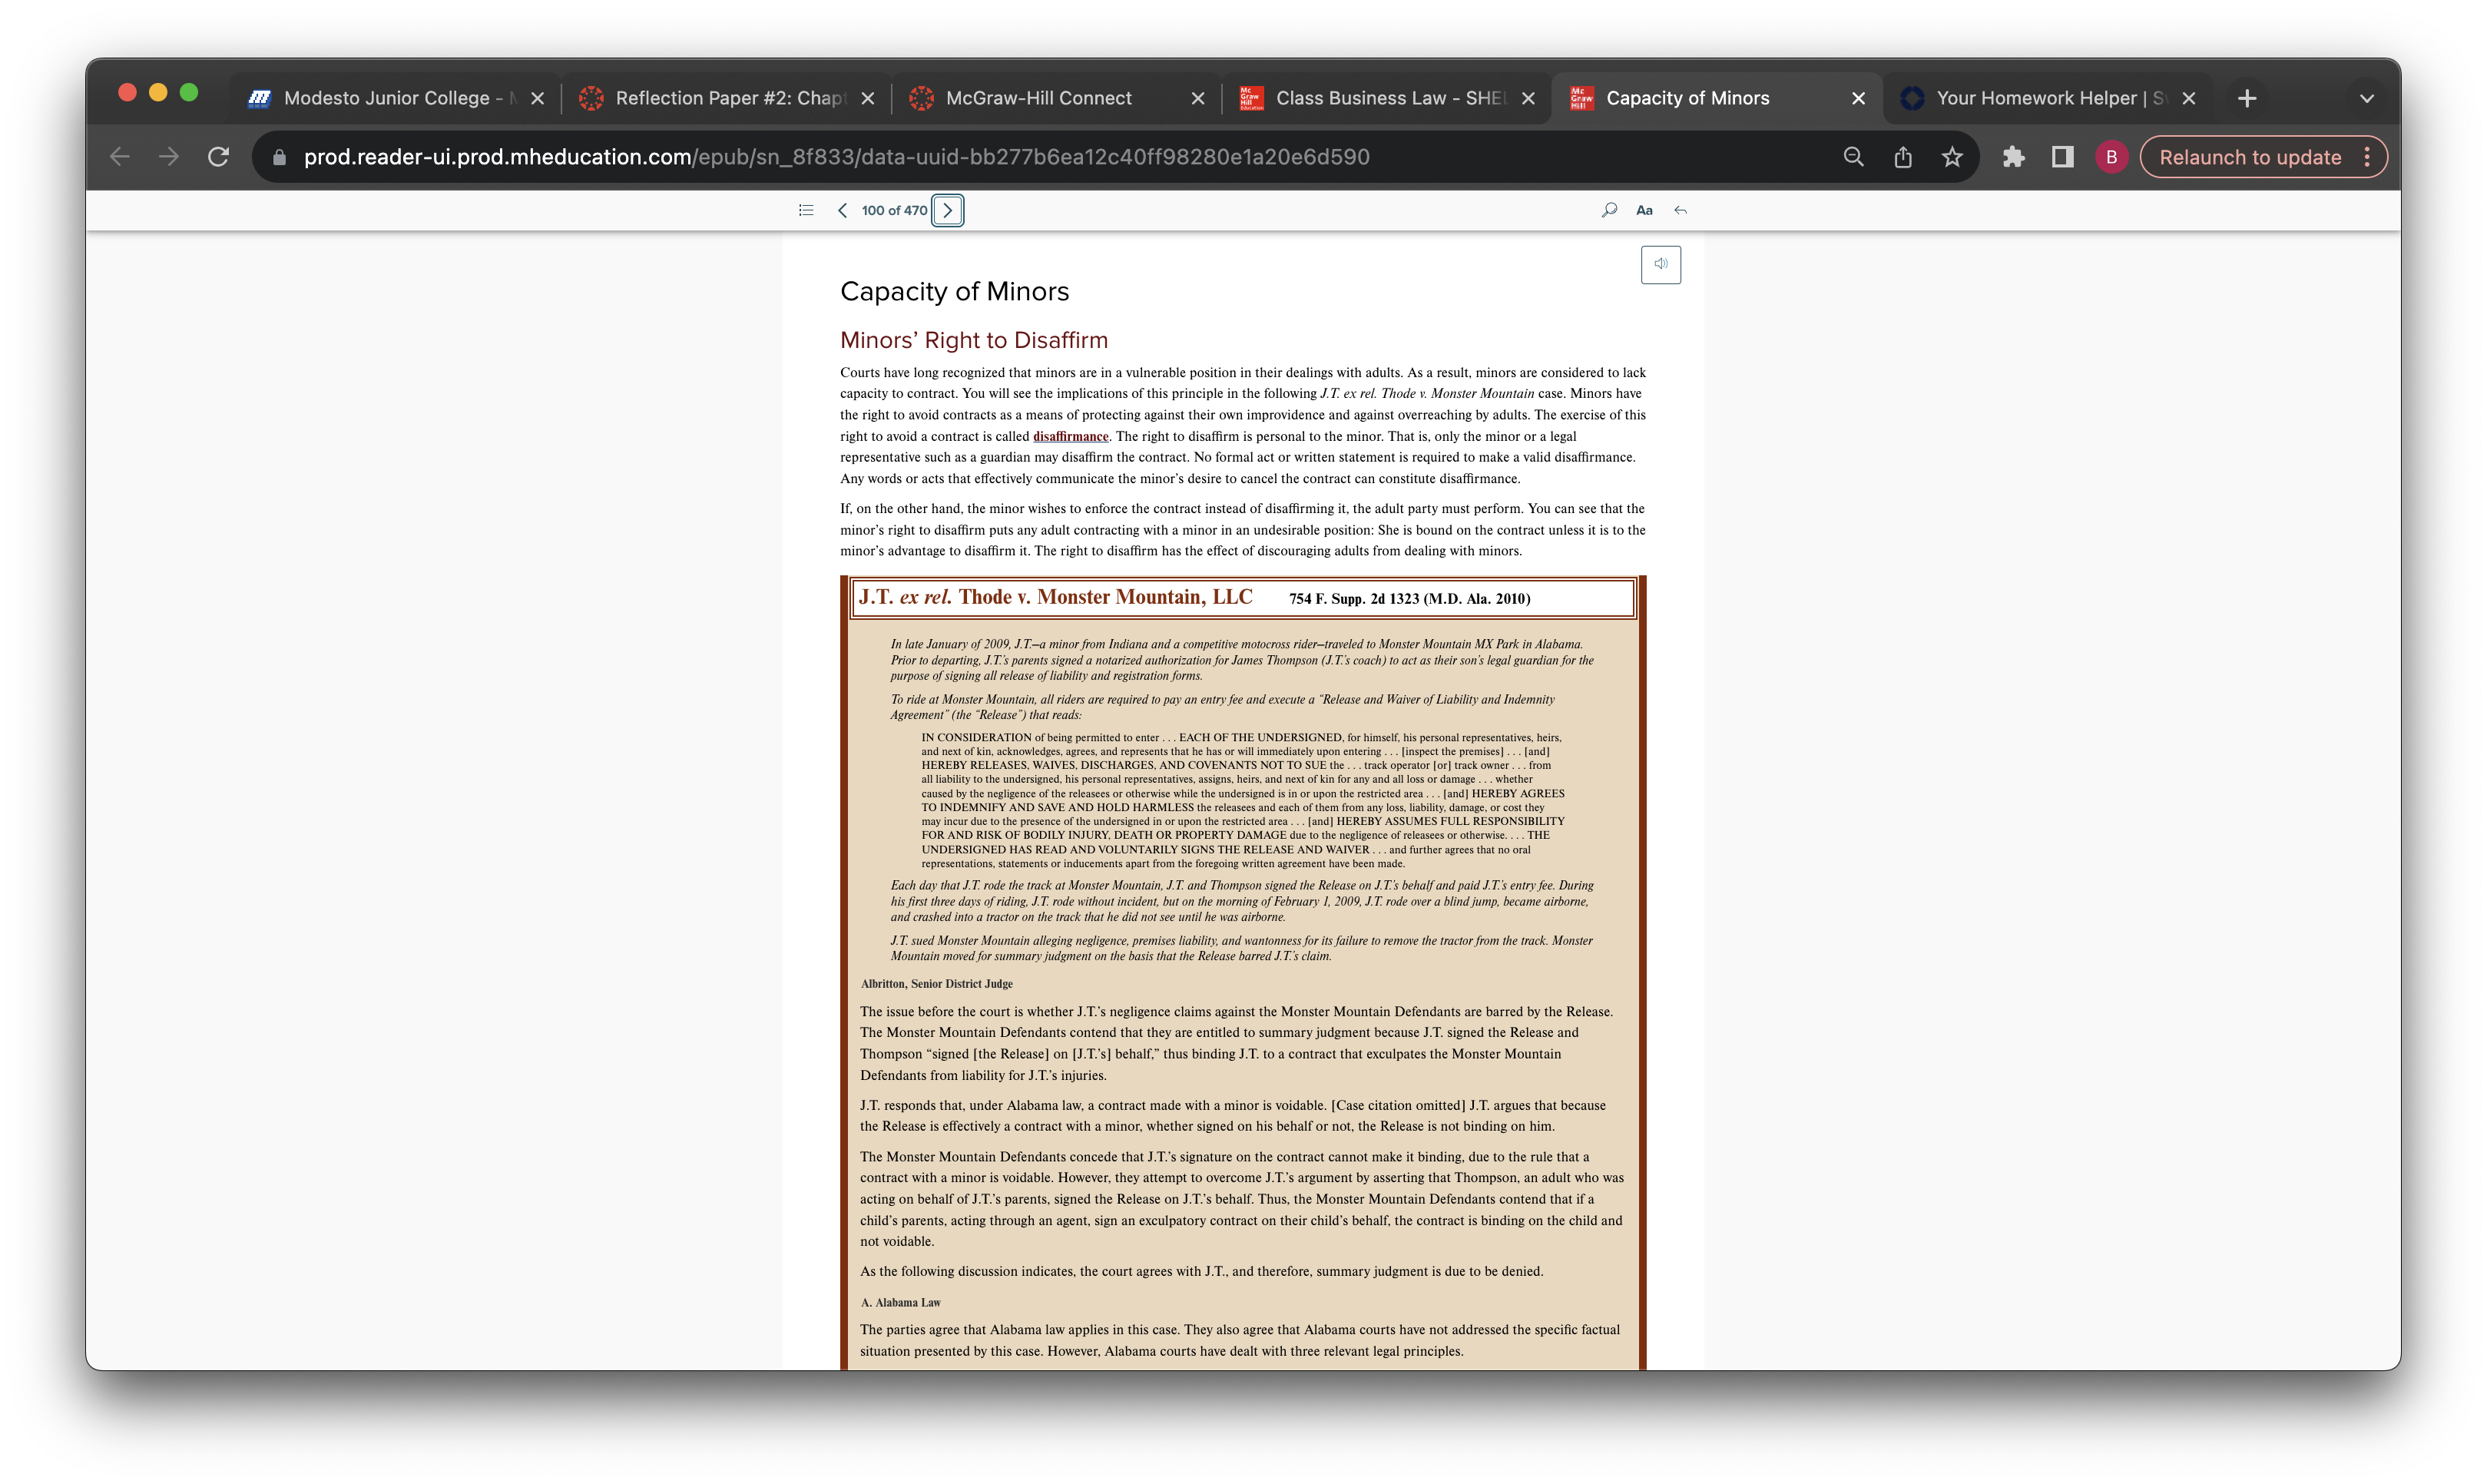Screen dimensions: 2487x1484
Task: Open the browser zoom magnifier icon
Action: [x=1853, y=157]
